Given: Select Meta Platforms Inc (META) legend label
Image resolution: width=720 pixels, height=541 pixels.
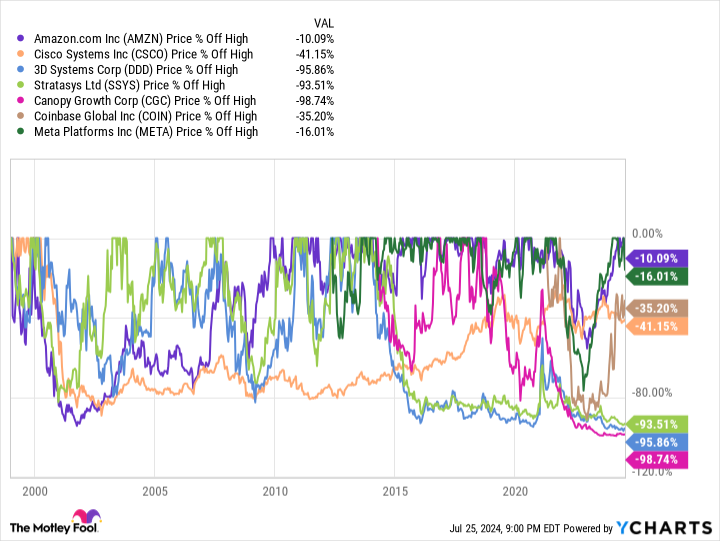Looking at the screenshot, I should [146, 132].
